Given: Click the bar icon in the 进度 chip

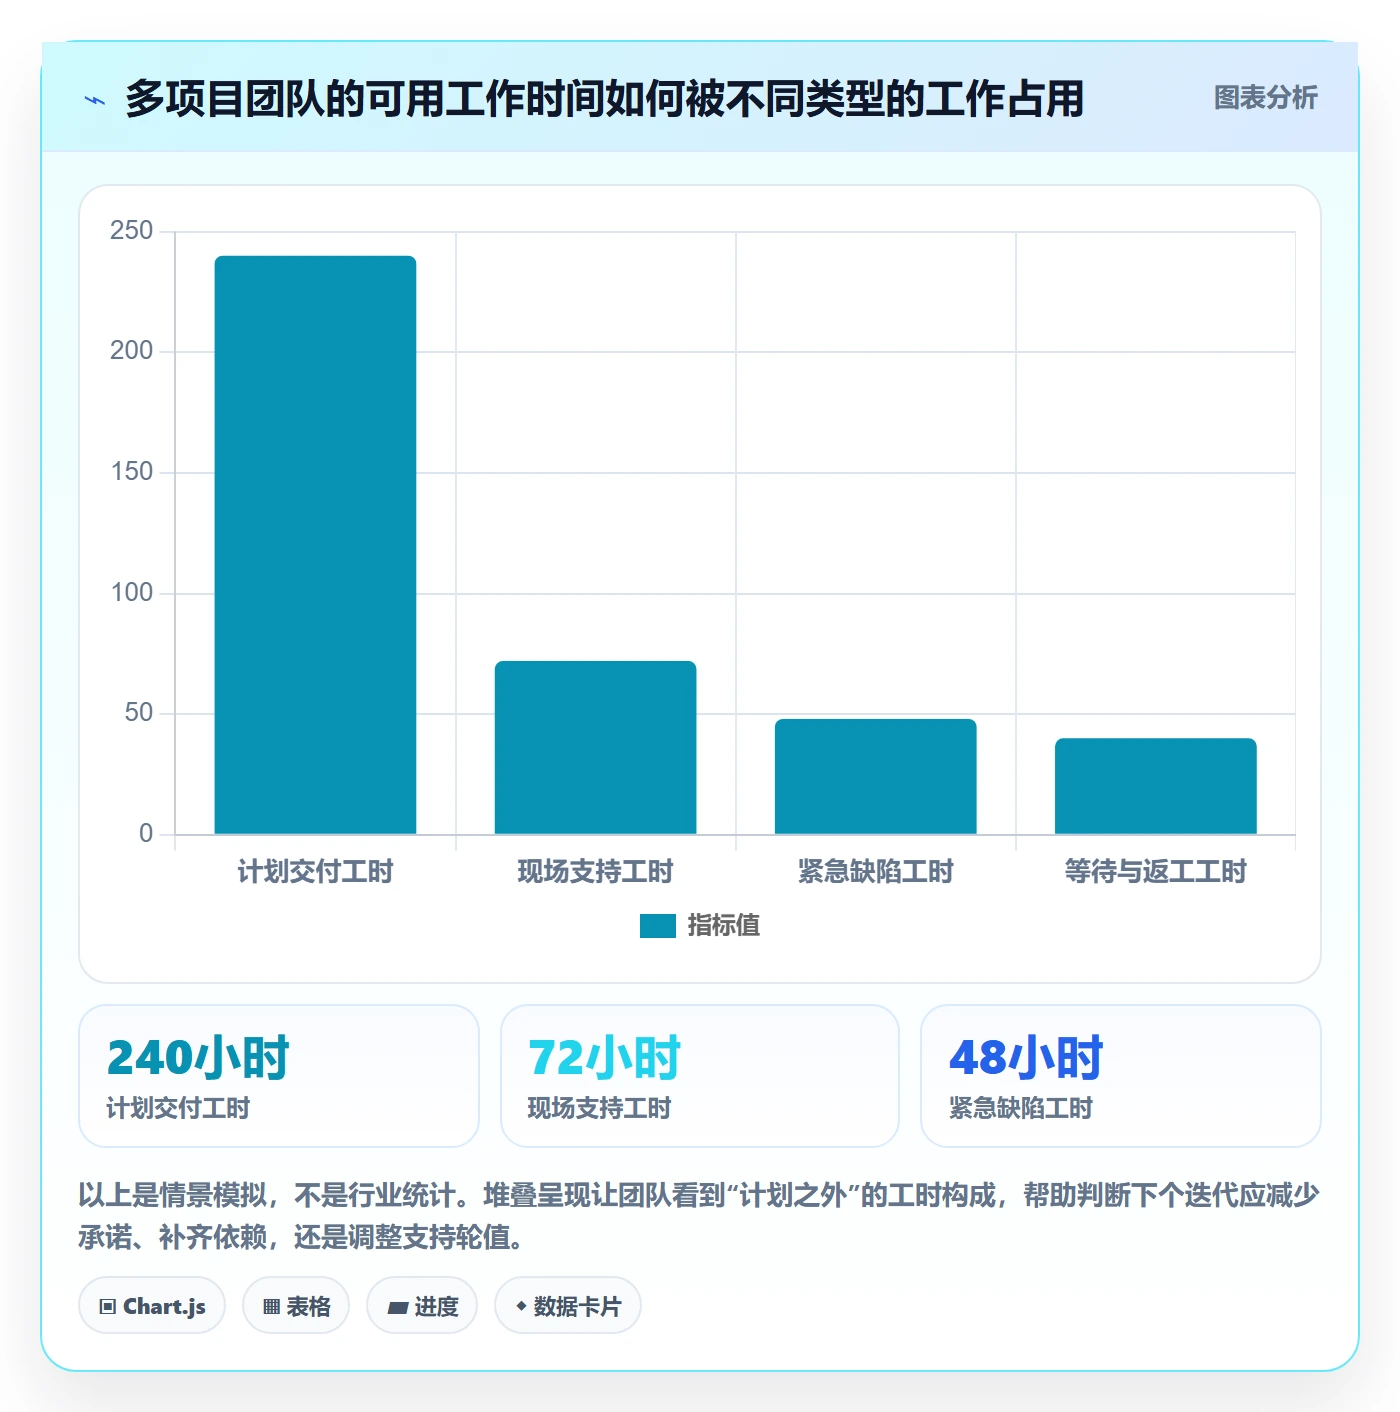Looking at the screenshot, I should (397, 1307).
